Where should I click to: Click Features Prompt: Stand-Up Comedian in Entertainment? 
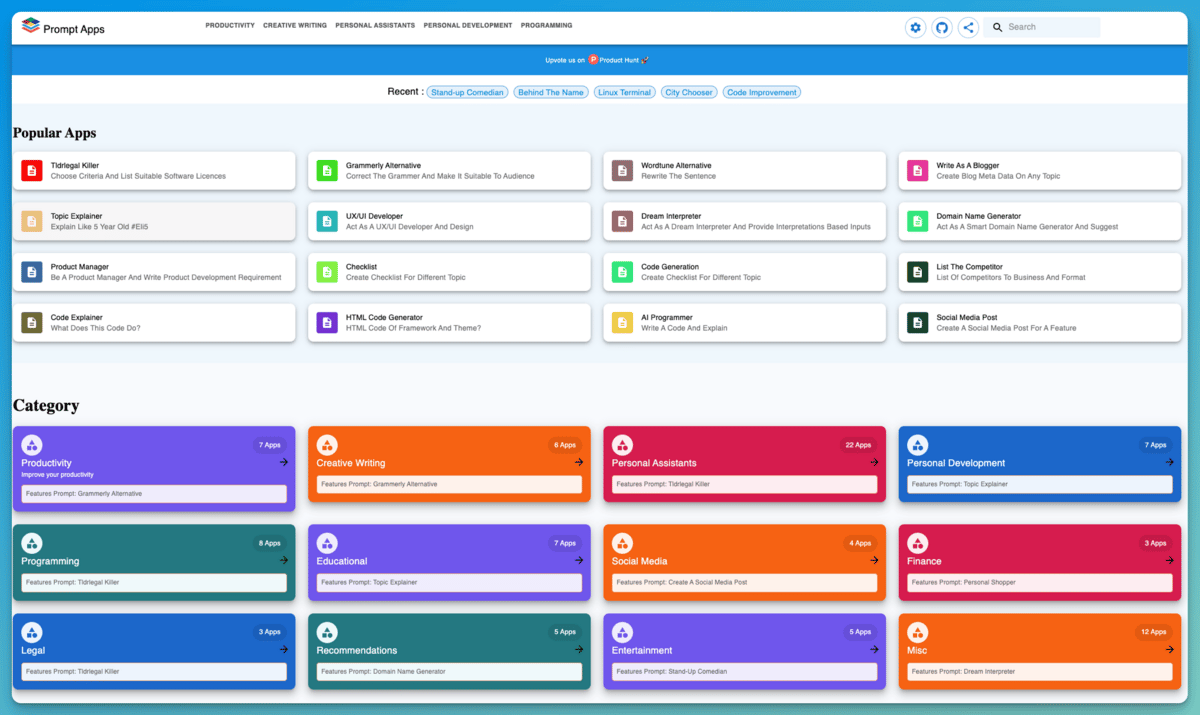745,671
